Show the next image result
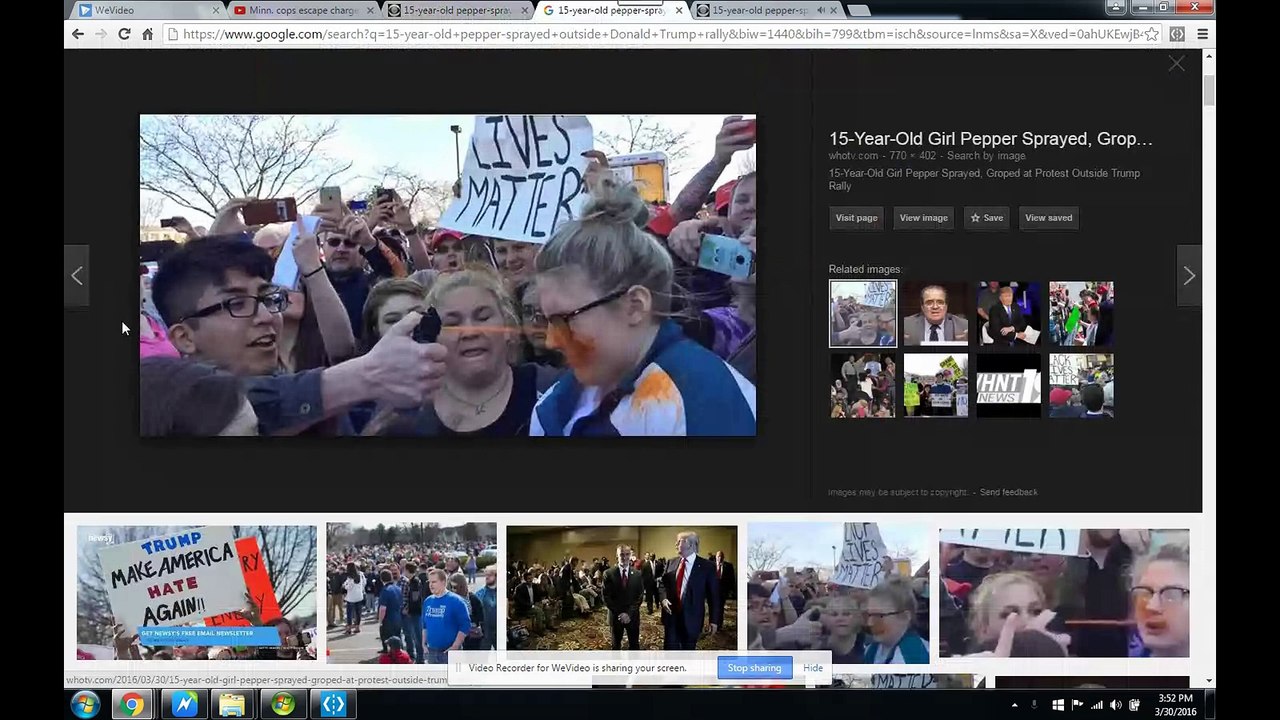This screenshot has width=1280, height=720. point(1189,276)
